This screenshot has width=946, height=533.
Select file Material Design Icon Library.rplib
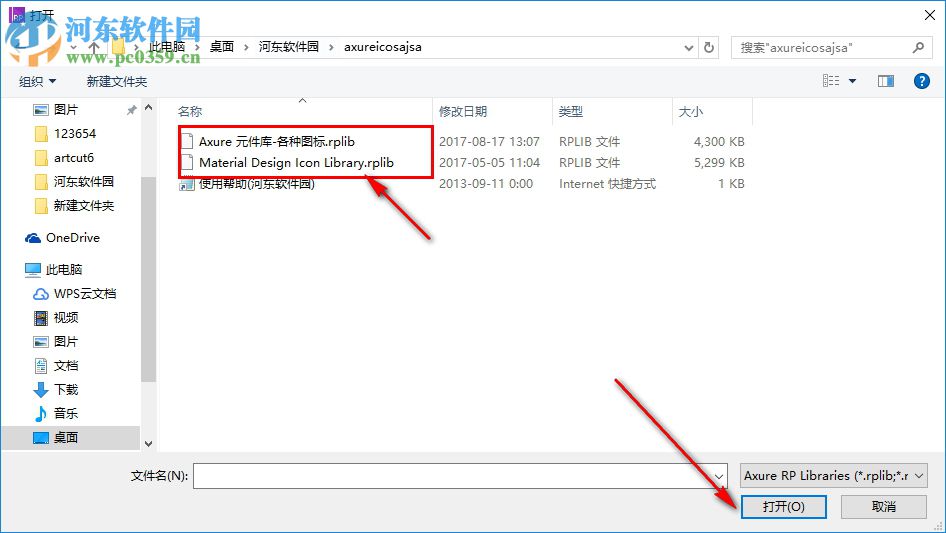(296, 162)
